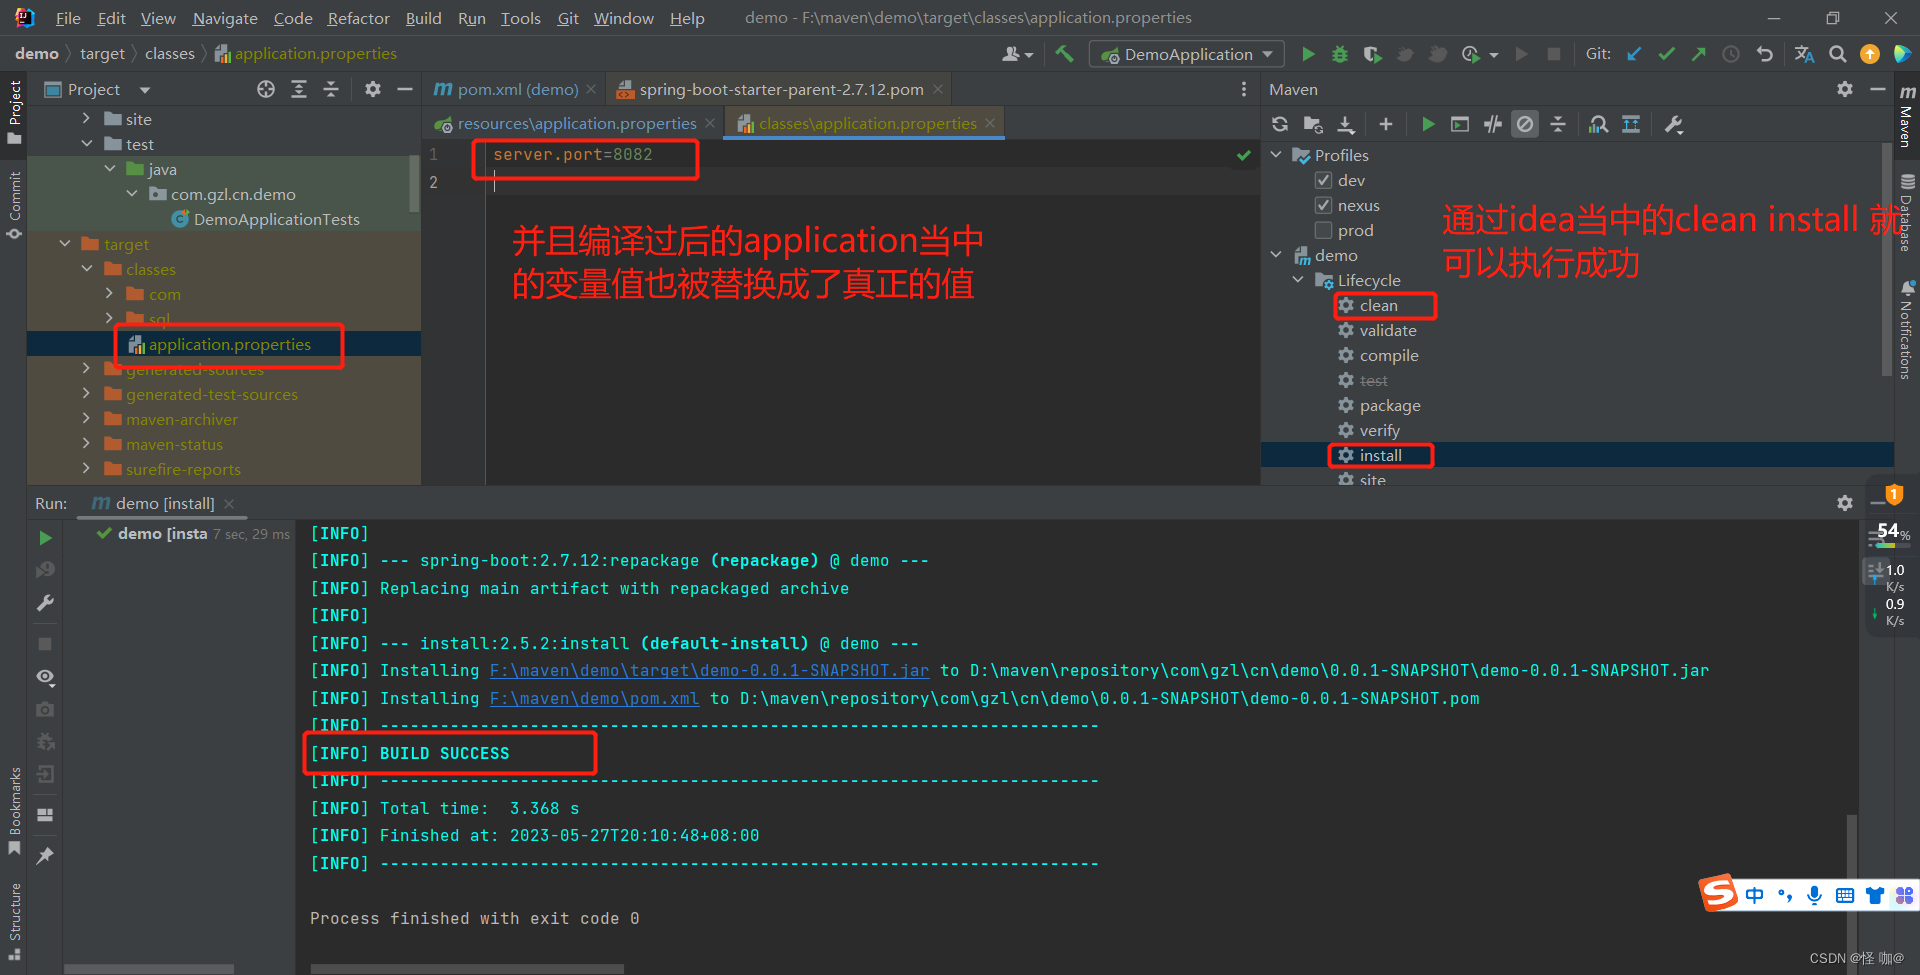The image size is (1920, 975).
Task: Open Project view dropdown
Action: click(145, 89)
